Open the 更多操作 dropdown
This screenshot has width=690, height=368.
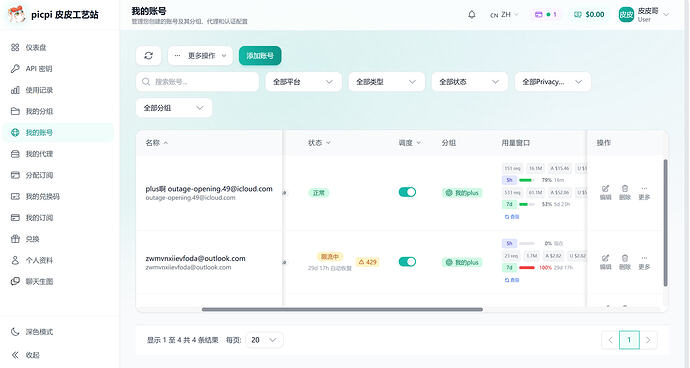[x=200, y=56]
